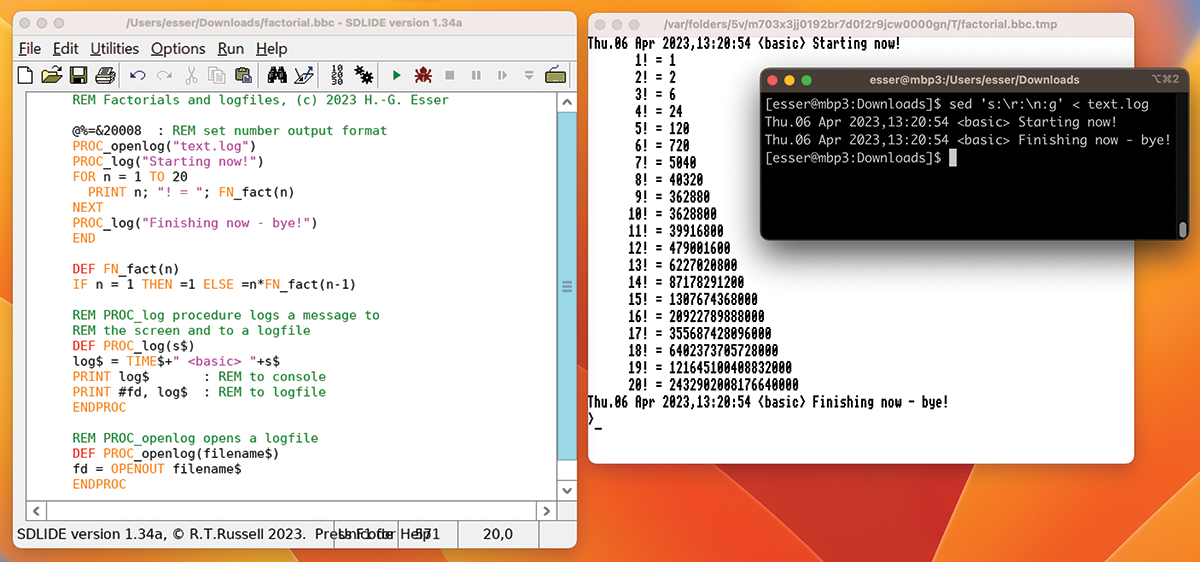The image size is (1200, 562).
Task: Copy selection with the copy icon
Action: [x=216, y=75]
